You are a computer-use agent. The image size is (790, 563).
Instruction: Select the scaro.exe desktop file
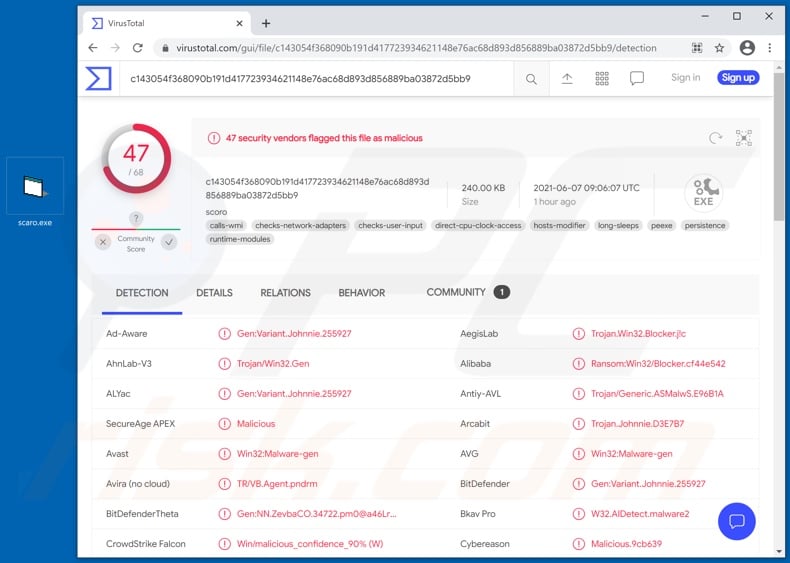35,192
